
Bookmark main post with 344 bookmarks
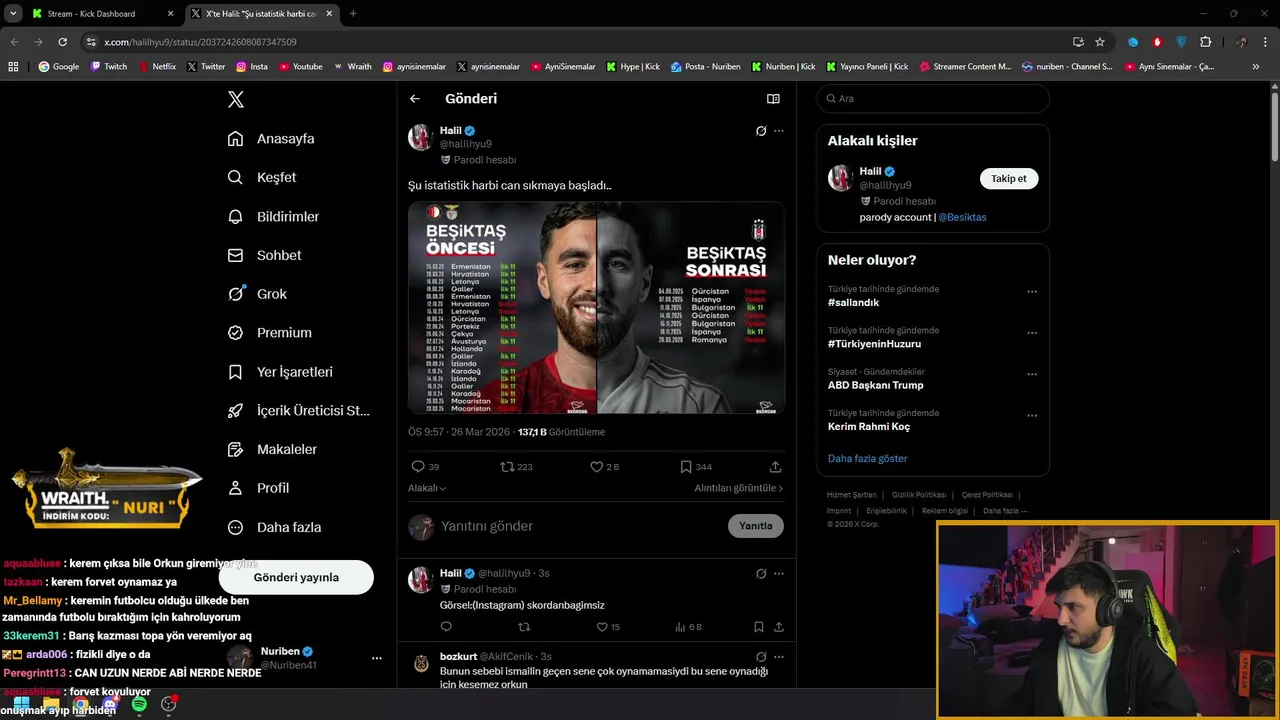(686, 467)
